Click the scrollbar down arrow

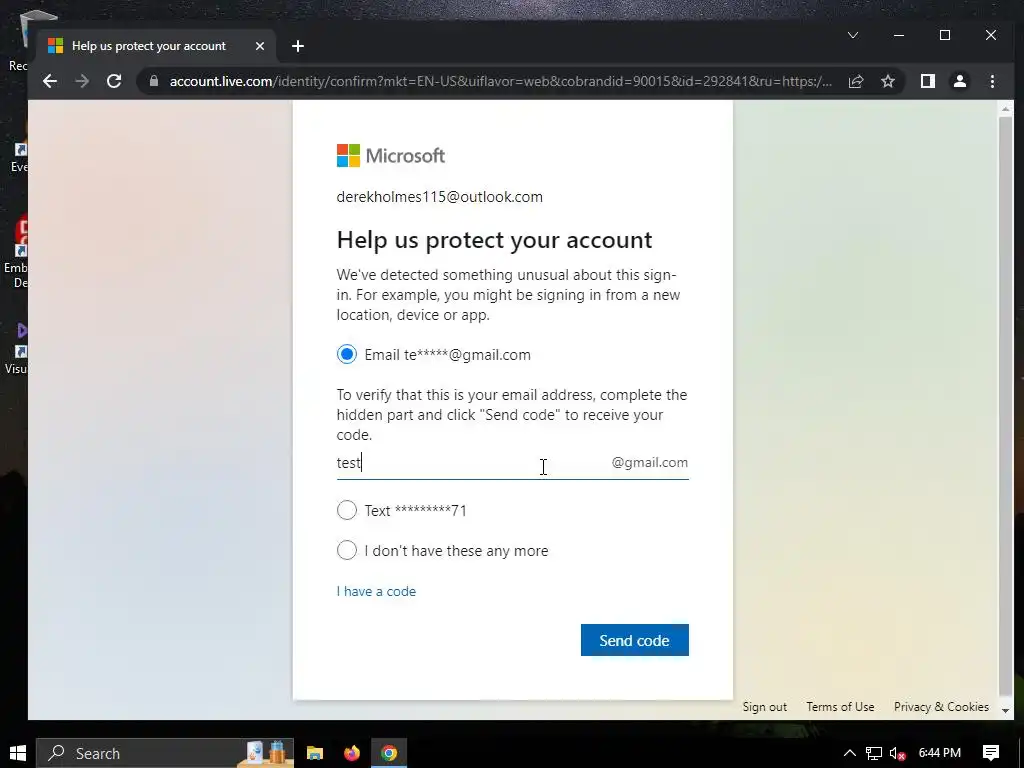tap(1006, 711)
